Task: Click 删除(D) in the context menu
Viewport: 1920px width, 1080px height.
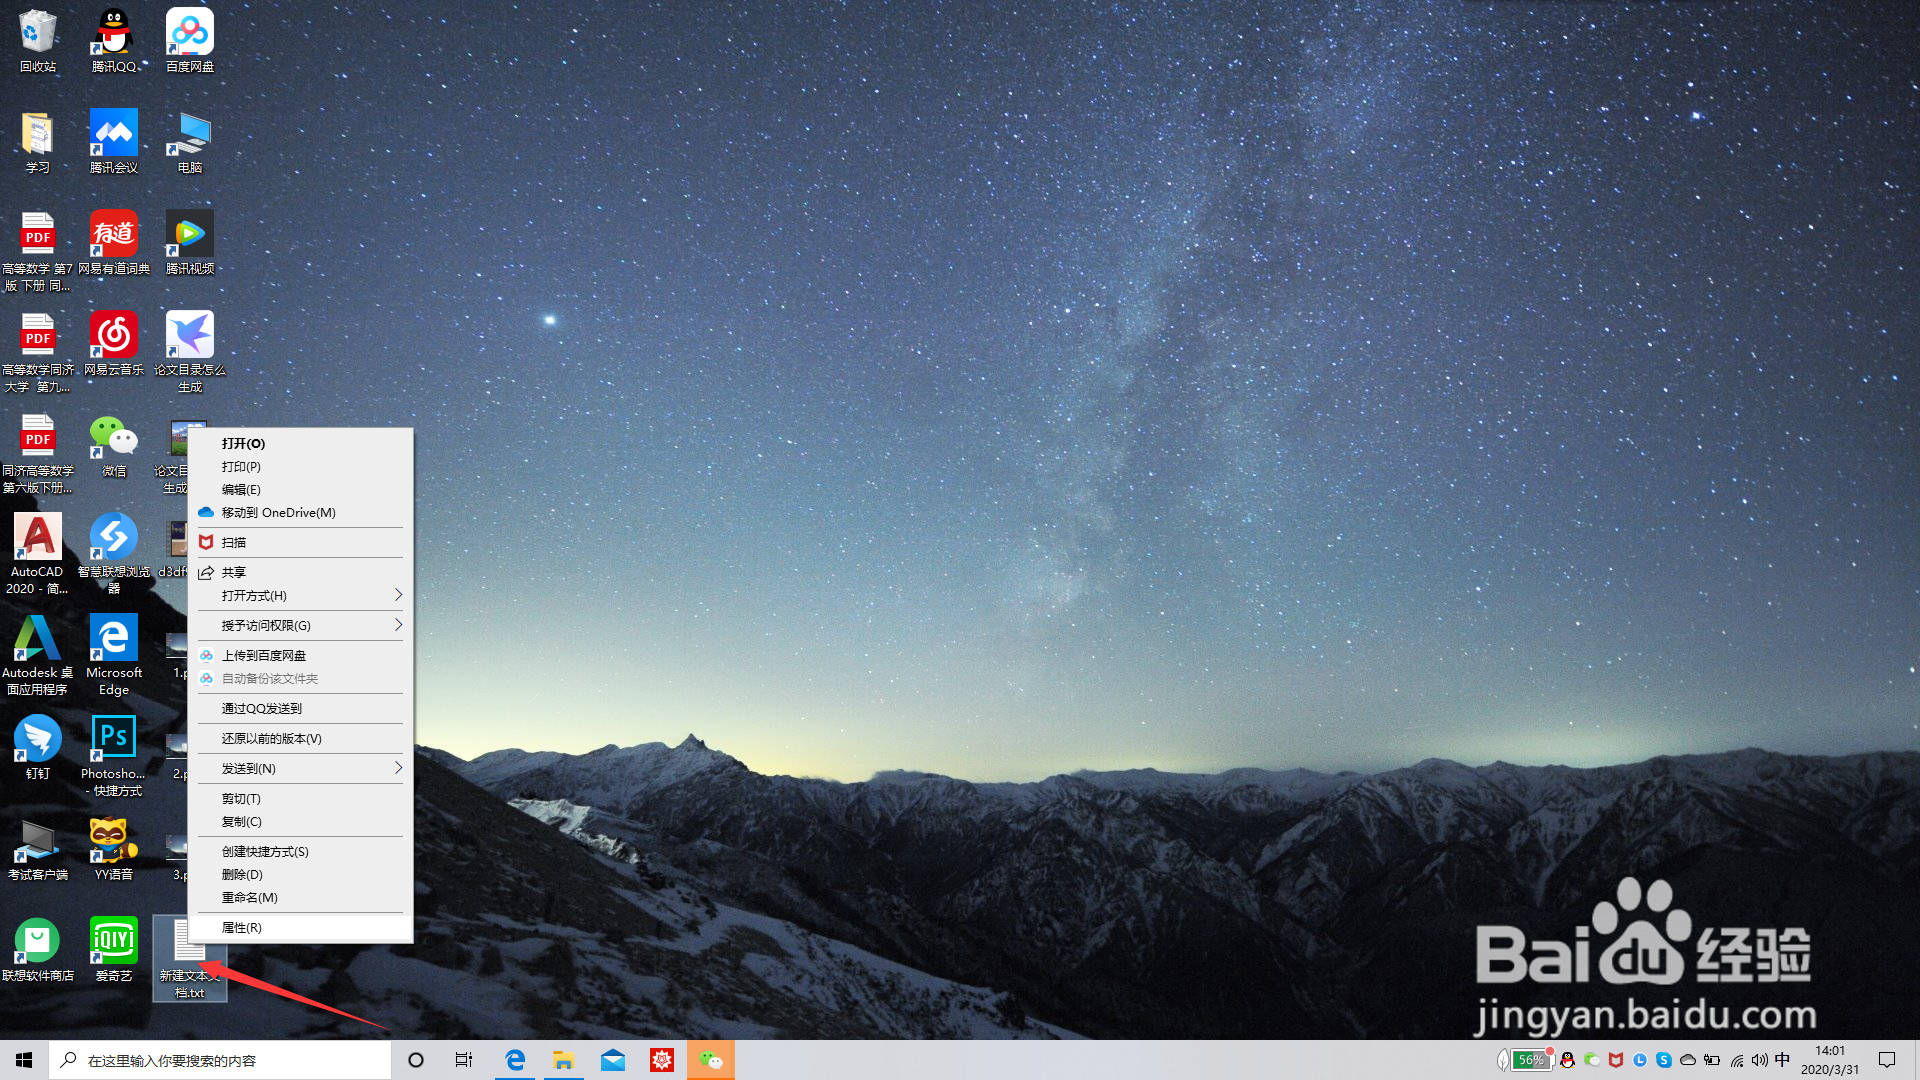Action: [242, 875]
